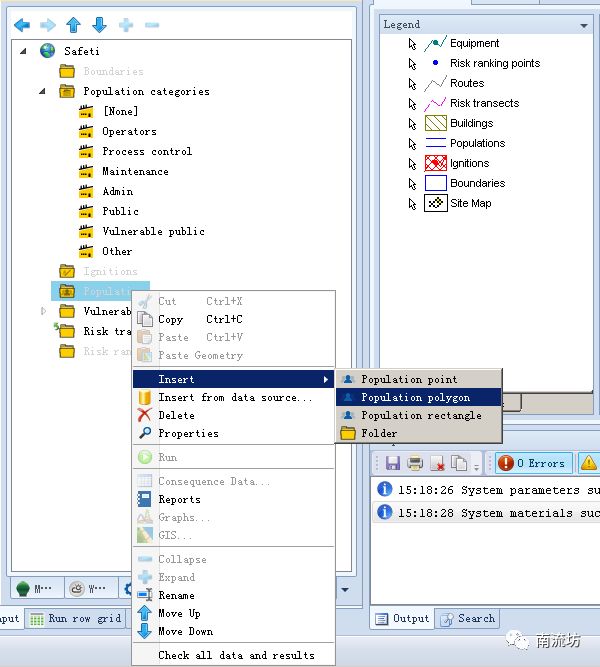Screen dimensions: 600x667
Task: Click the Site Map legend symbol
Action: pos(436,203)
